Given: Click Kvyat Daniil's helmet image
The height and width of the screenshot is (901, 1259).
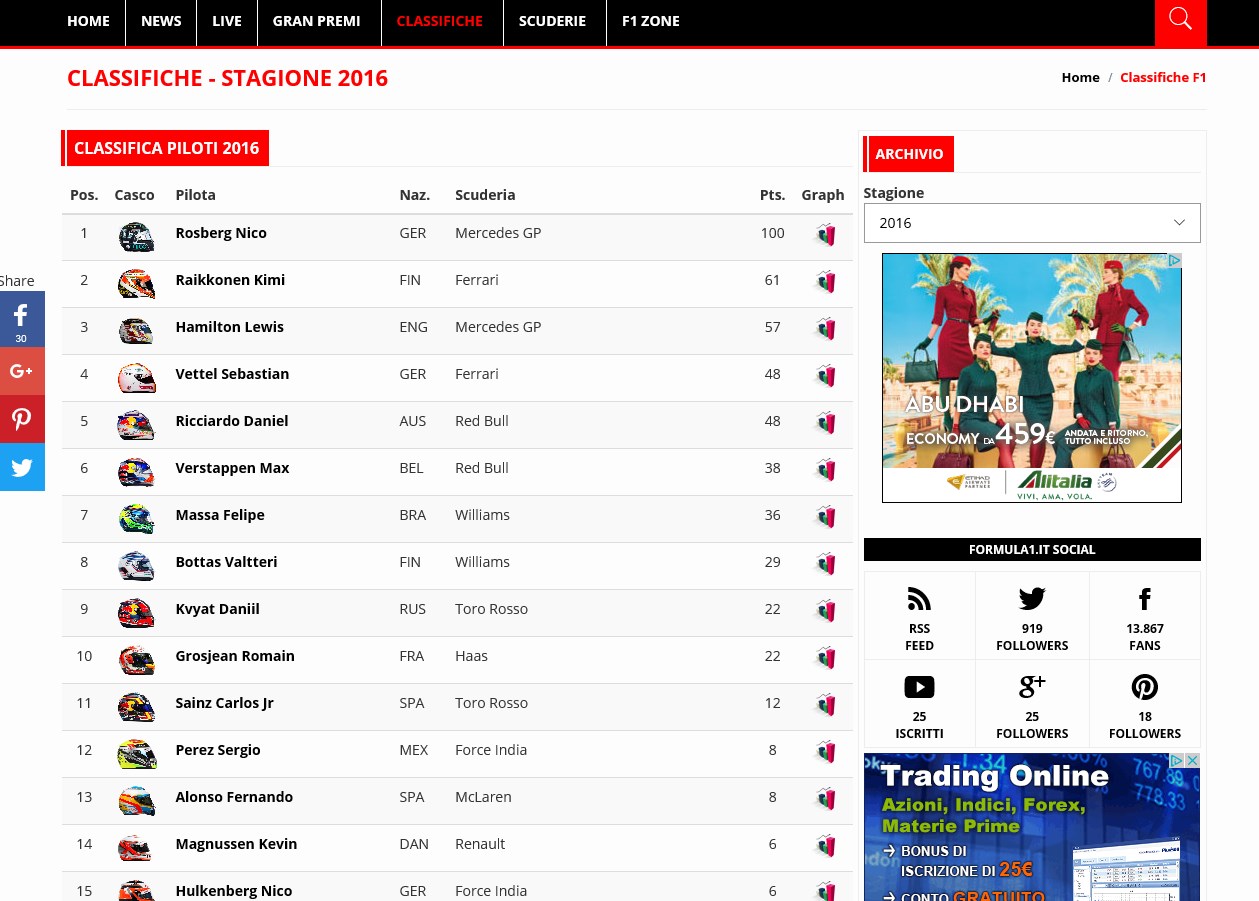Looking at the screenshot, I should click(x=136, y=613).
